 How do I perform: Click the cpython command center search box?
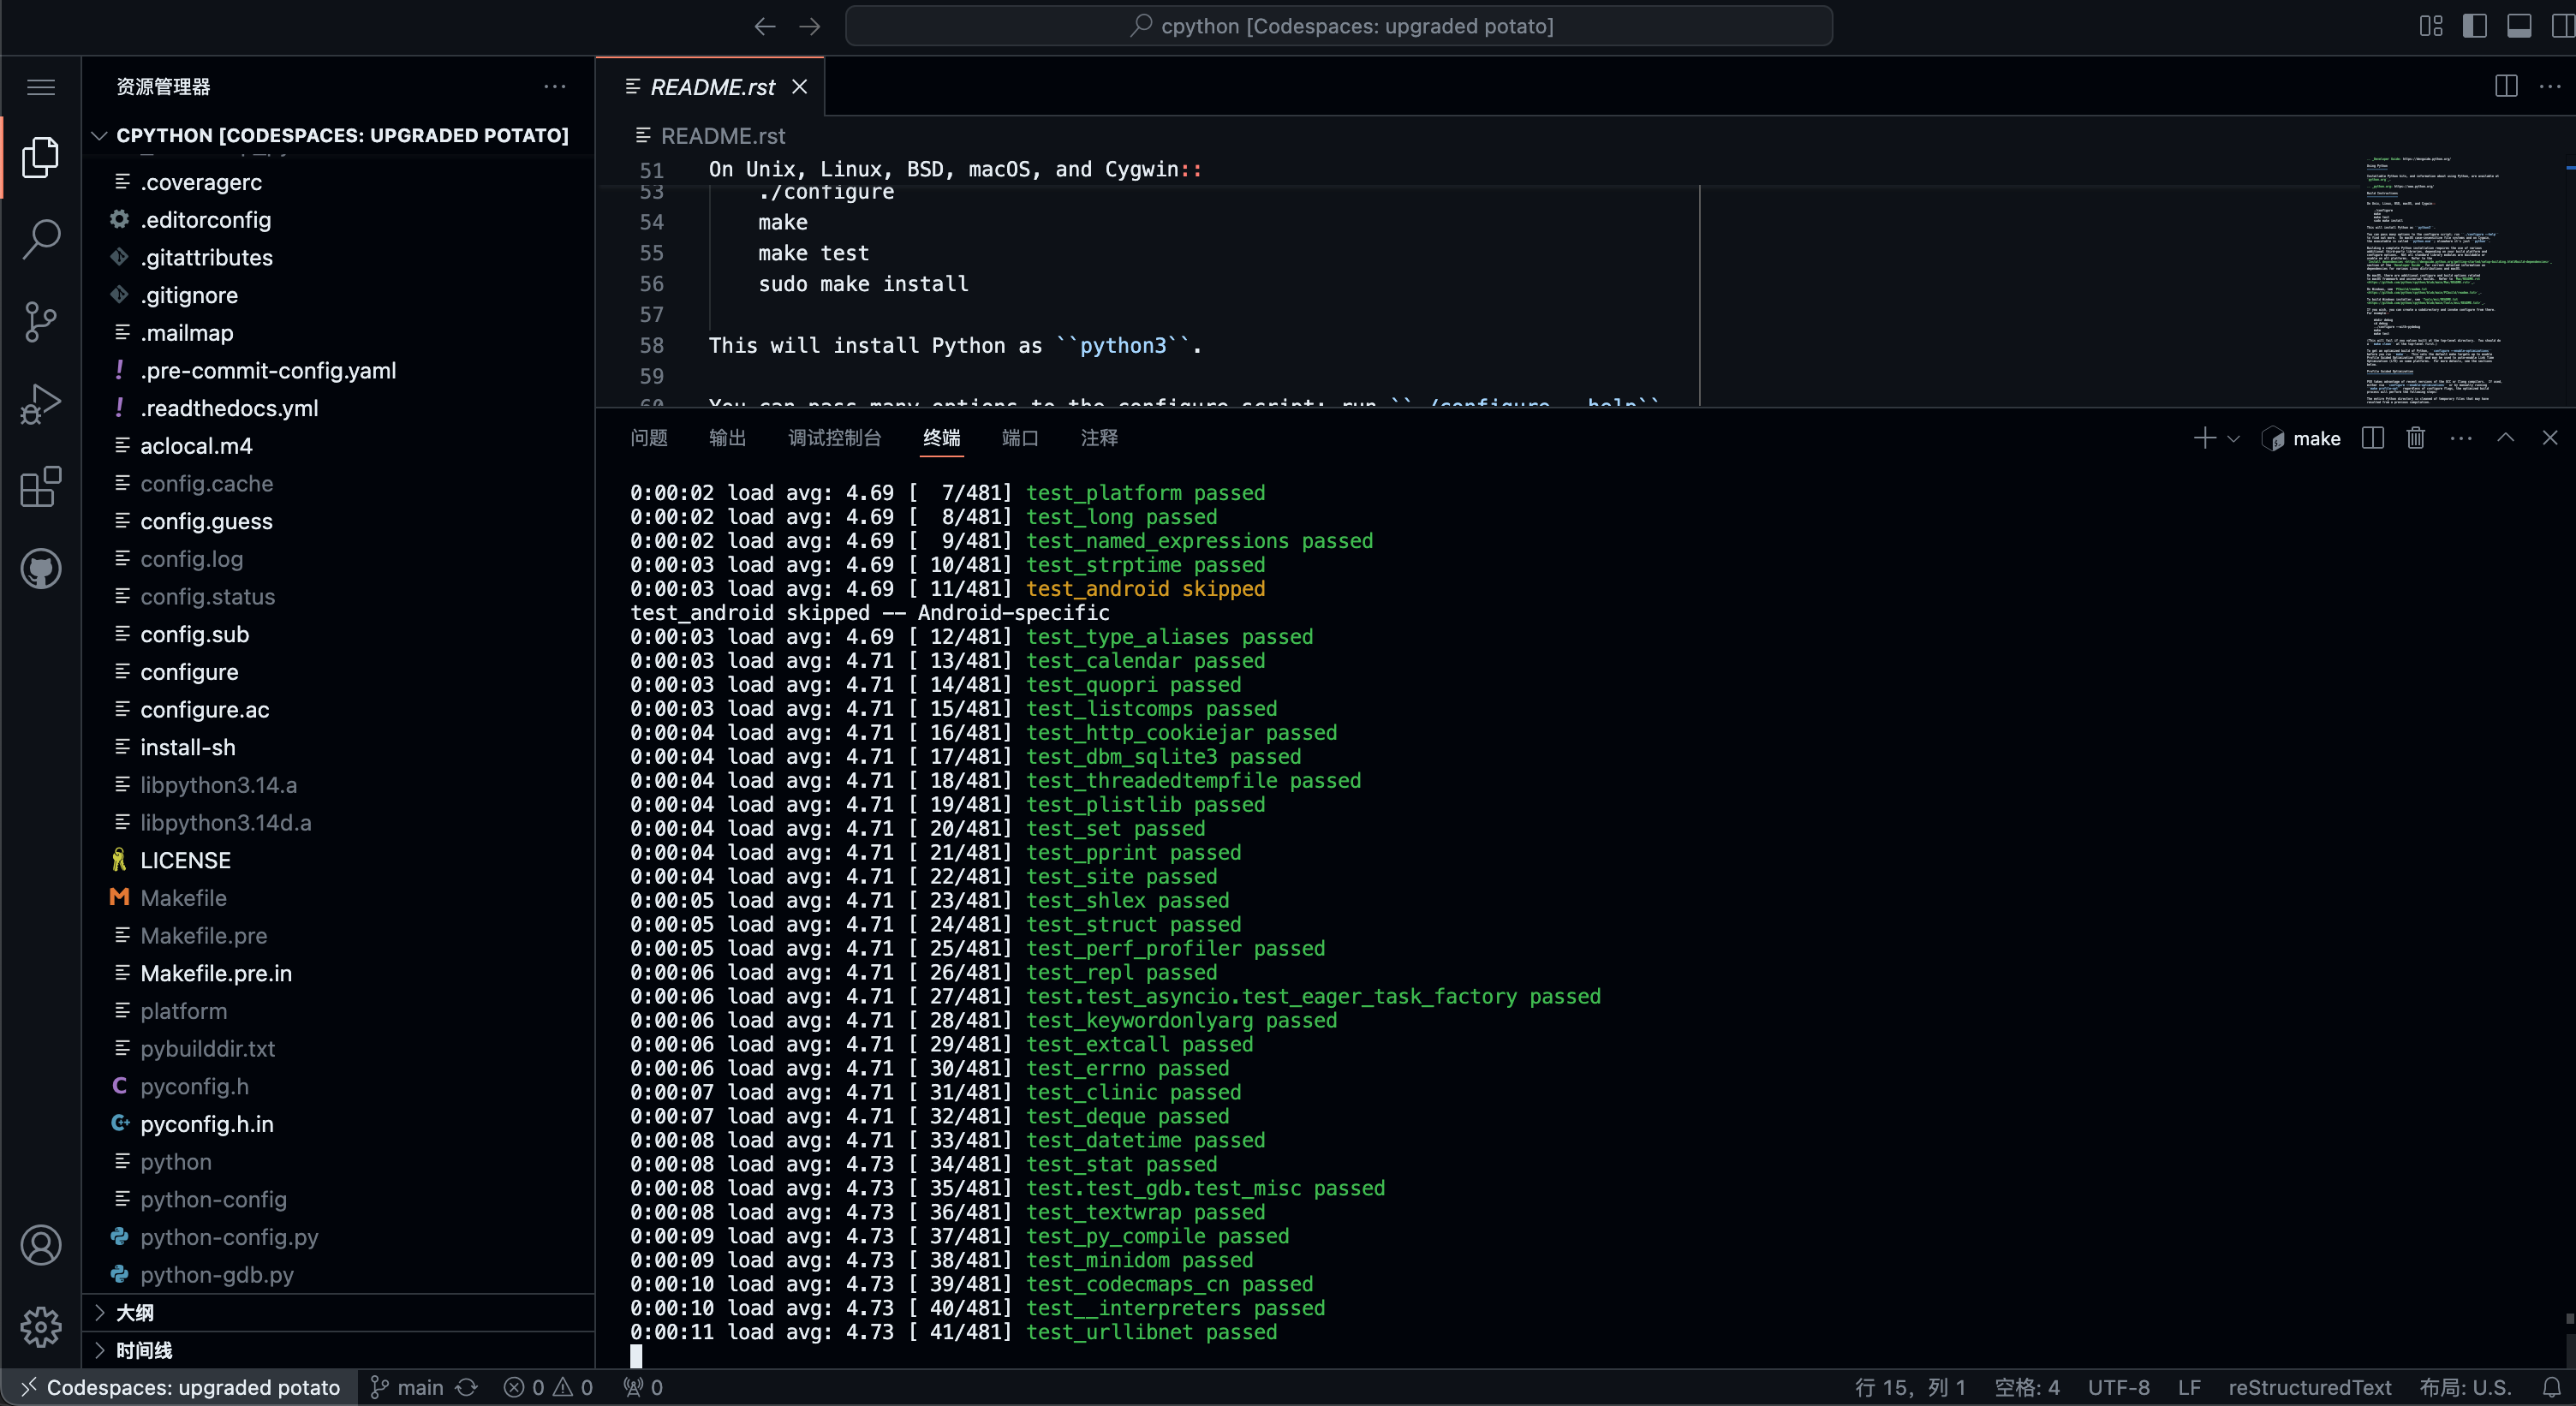[1339, 26]
